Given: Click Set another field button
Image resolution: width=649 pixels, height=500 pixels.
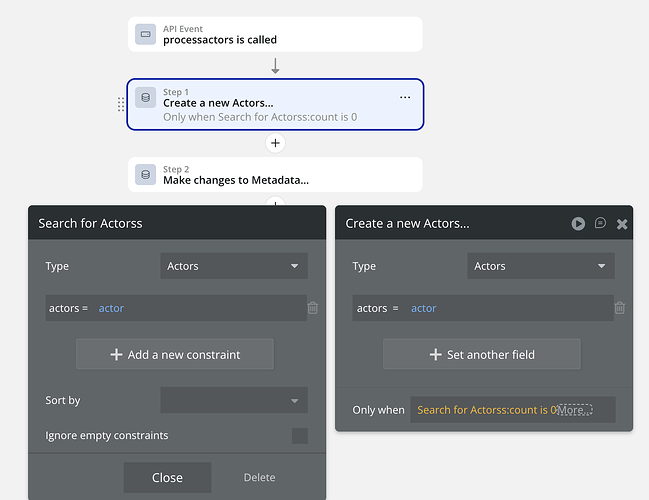Looking at the screenshot, I should [482, 354].
